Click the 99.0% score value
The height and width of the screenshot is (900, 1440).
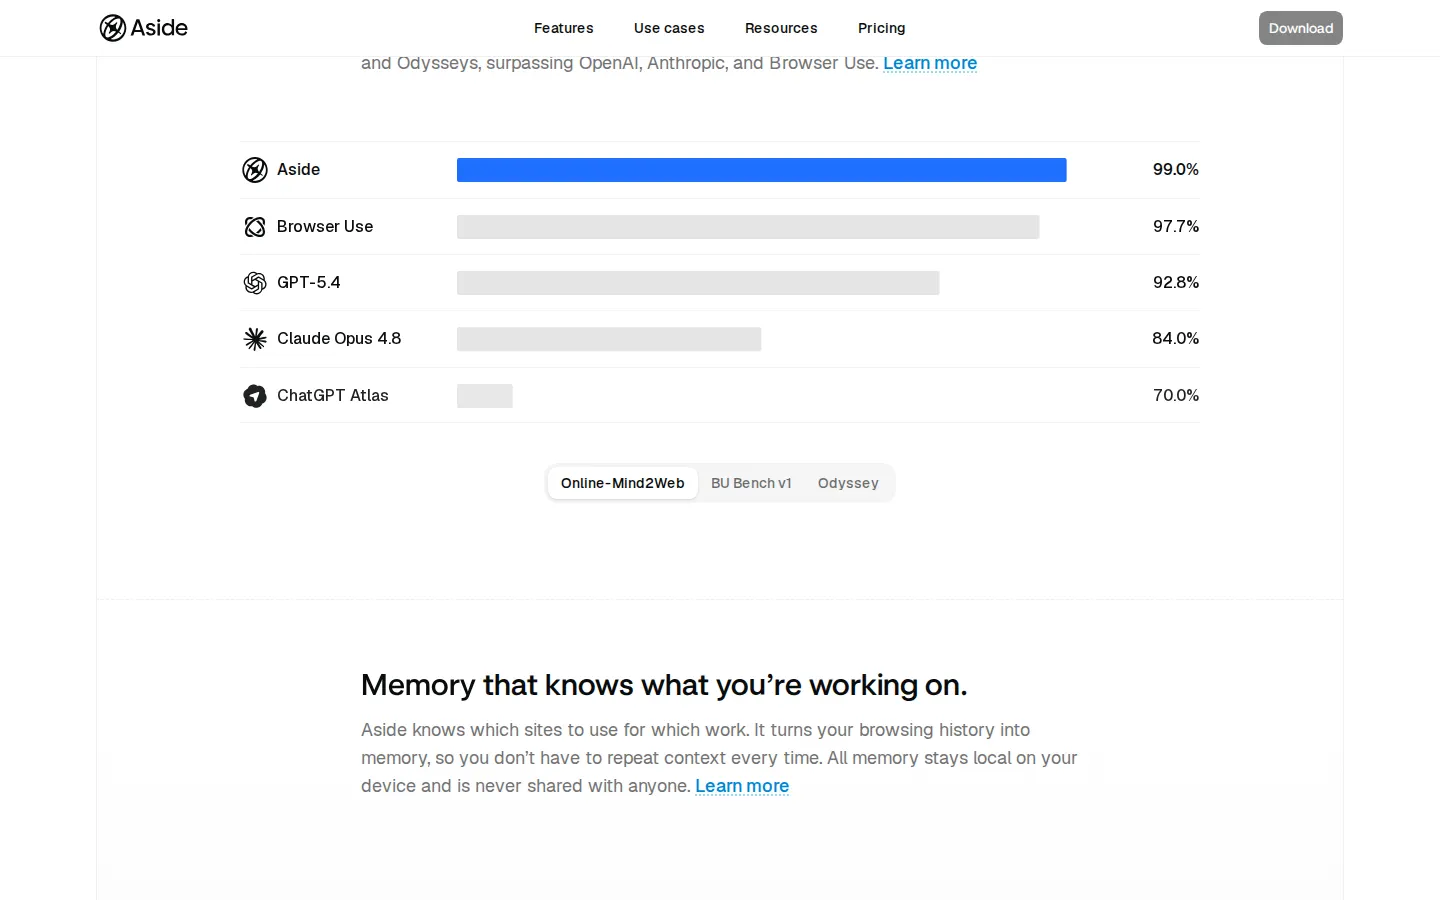tap(1176, 170)
